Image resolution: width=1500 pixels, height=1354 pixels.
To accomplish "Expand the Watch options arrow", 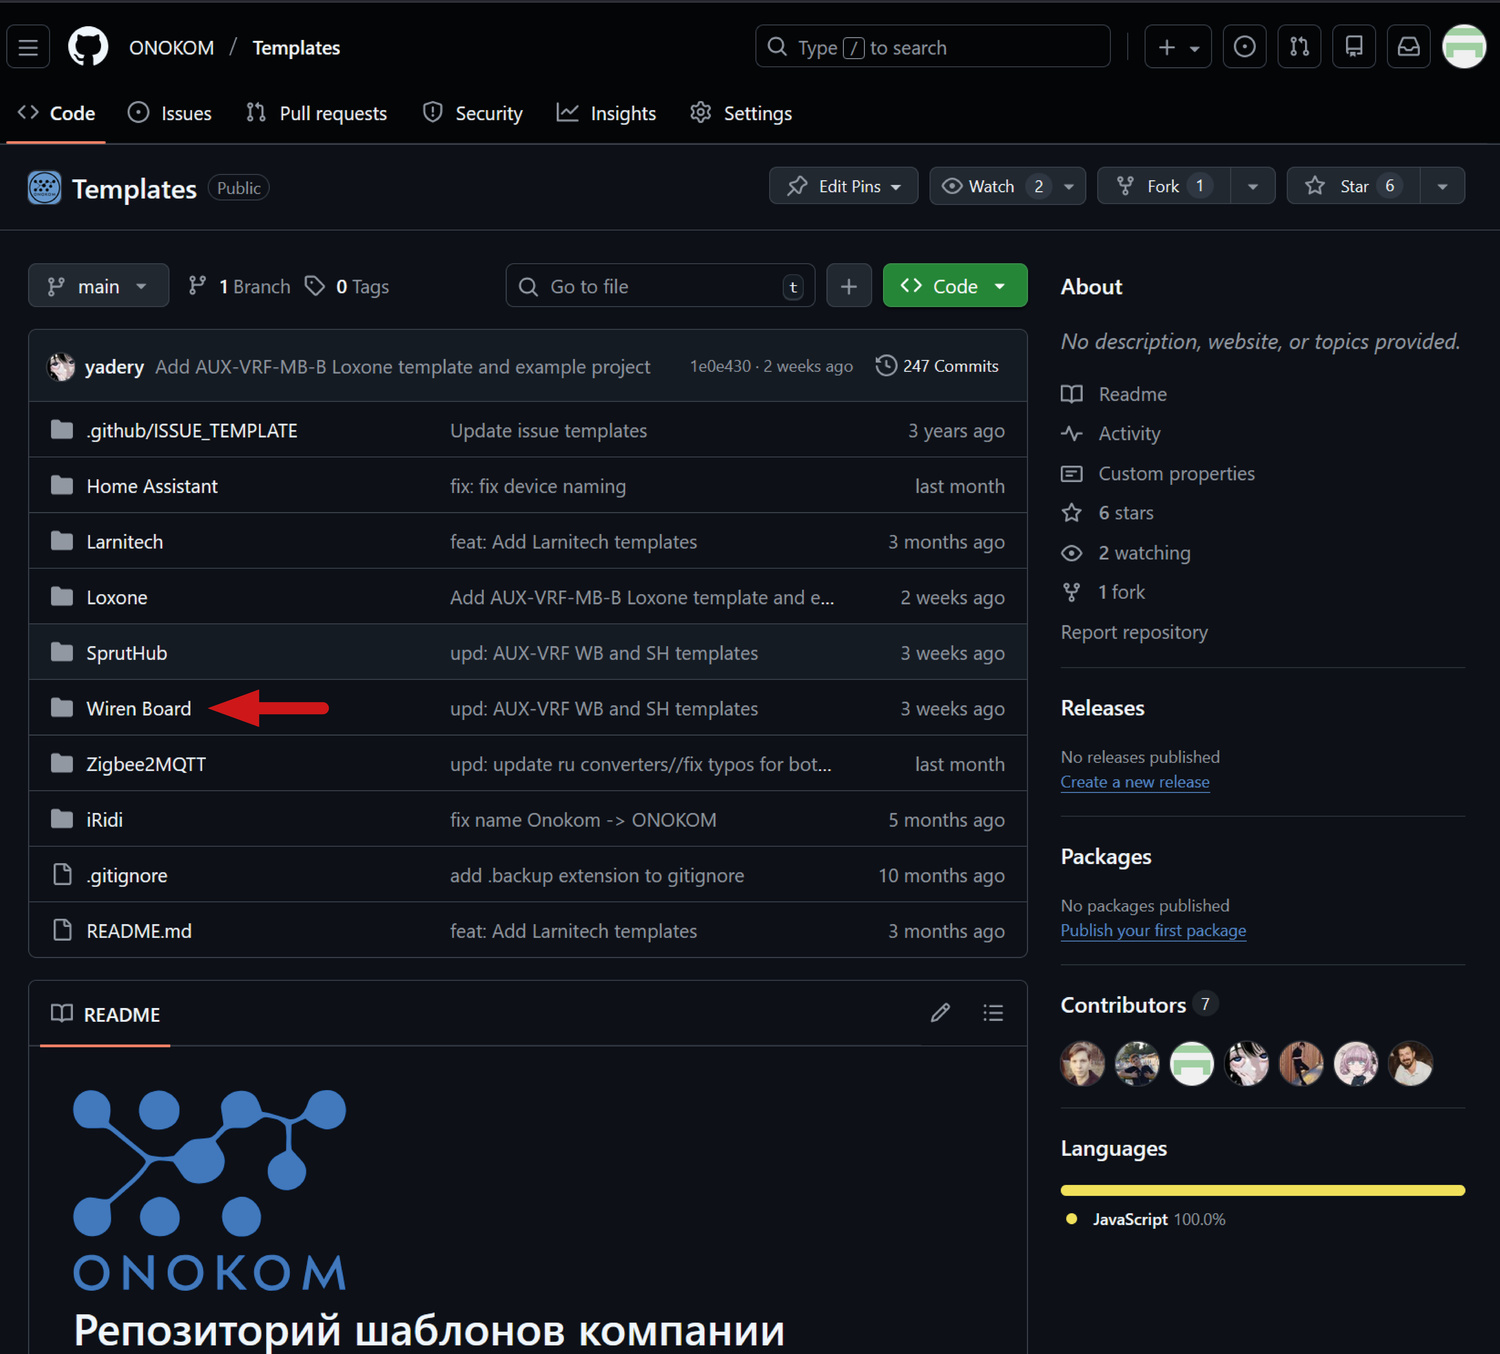I will click(1070, 186).
